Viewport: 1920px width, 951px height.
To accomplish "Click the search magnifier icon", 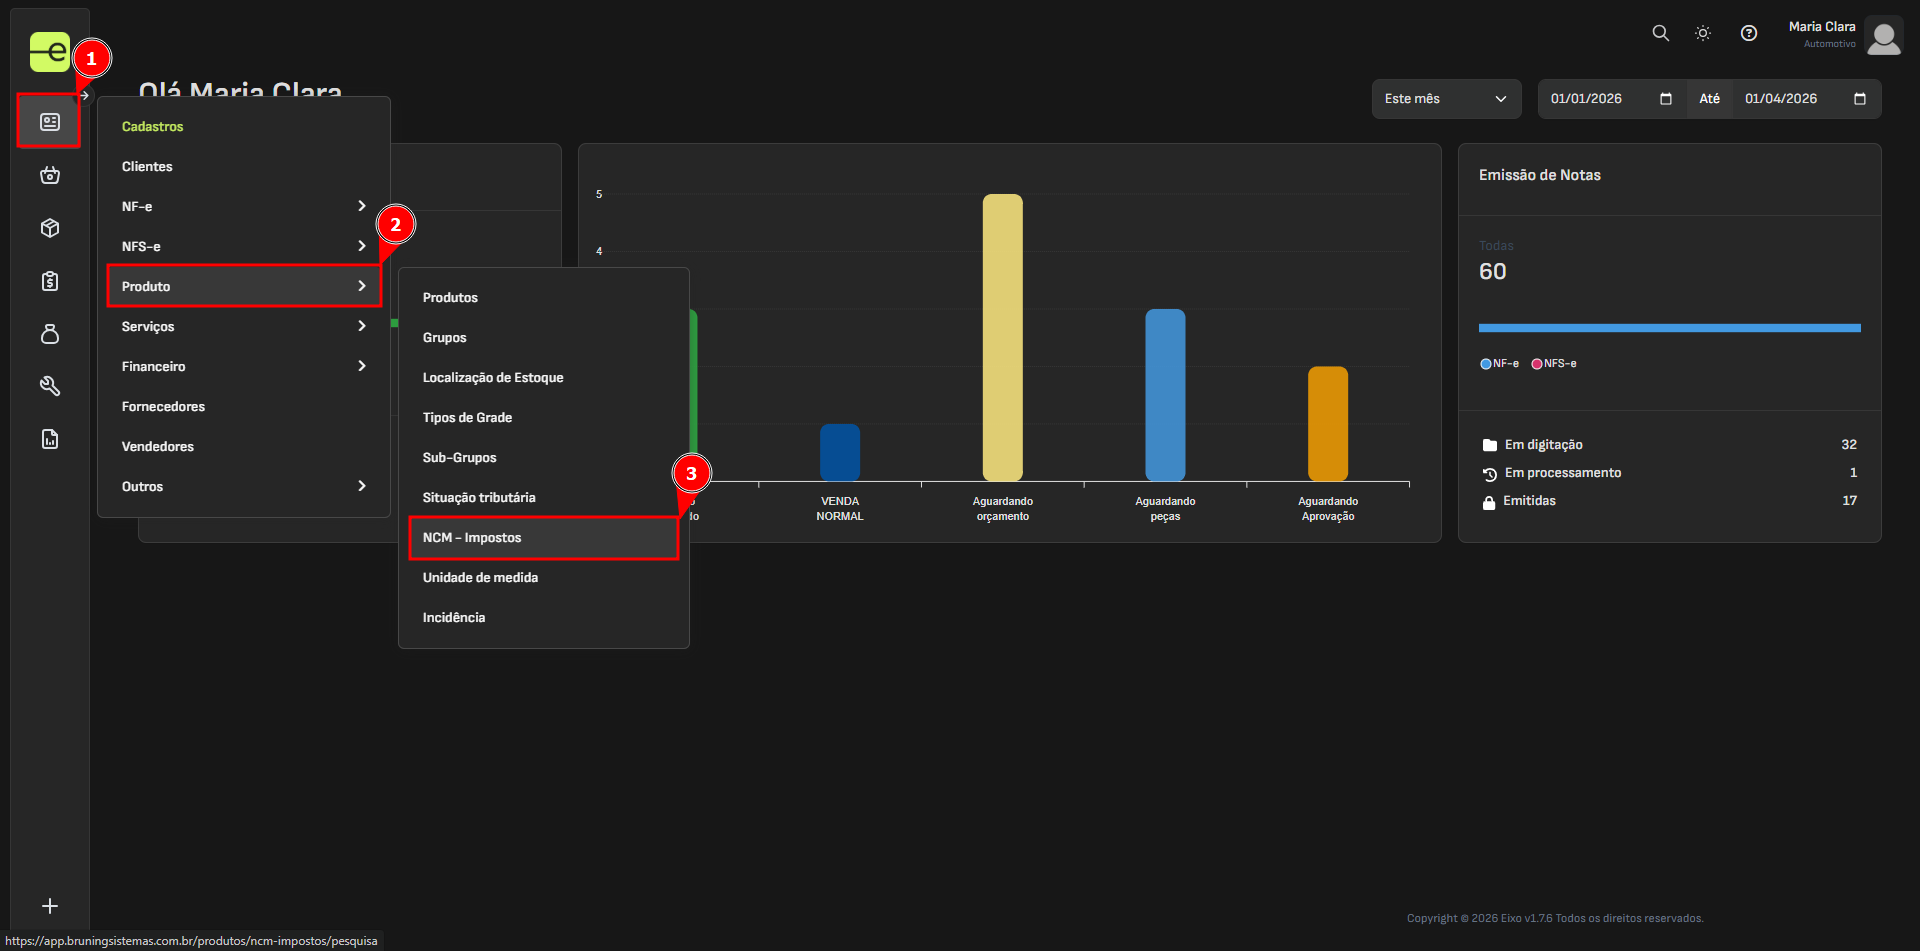I will tap(1660, 33).
